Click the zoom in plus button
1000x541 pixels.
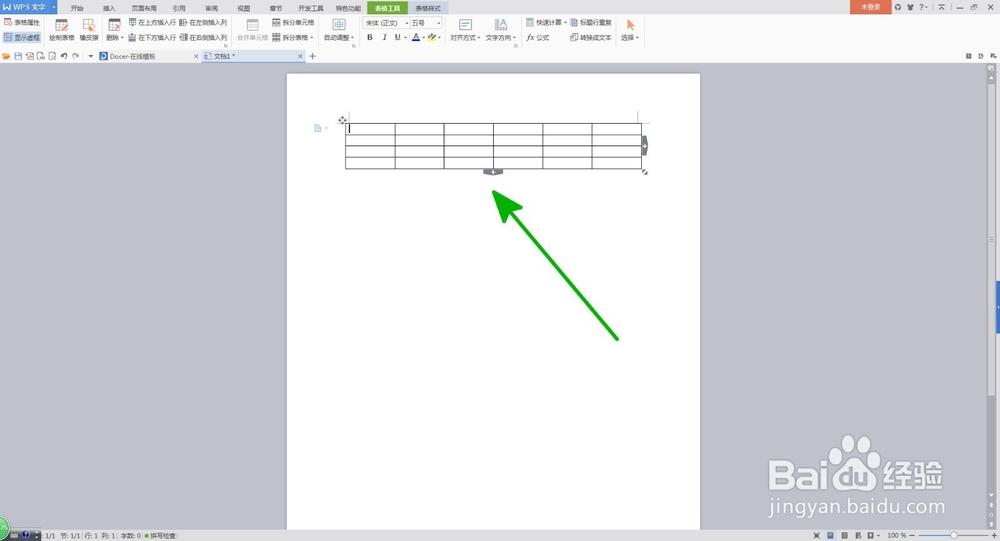pos(994,535)
